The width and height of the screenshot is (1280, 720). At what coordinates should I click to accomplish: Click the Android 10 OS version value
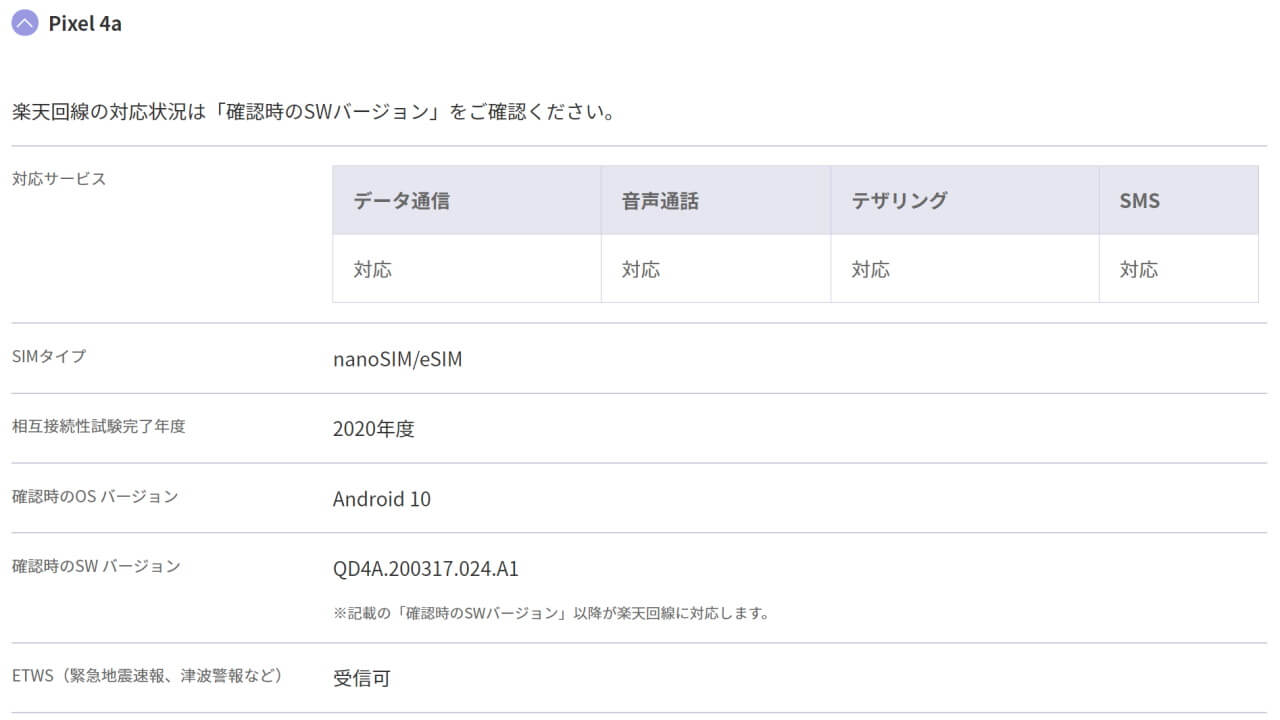coord(381,499)
